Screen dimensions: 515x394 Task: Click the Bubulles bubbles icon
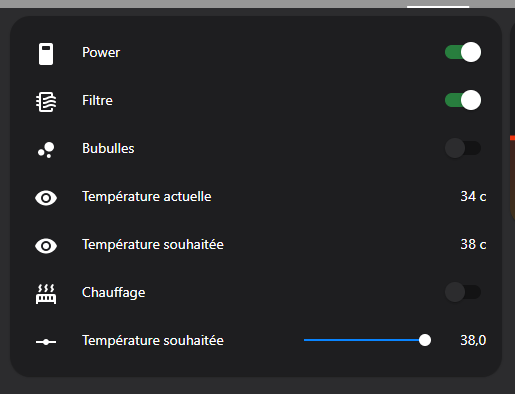click(x=46, y=150)
